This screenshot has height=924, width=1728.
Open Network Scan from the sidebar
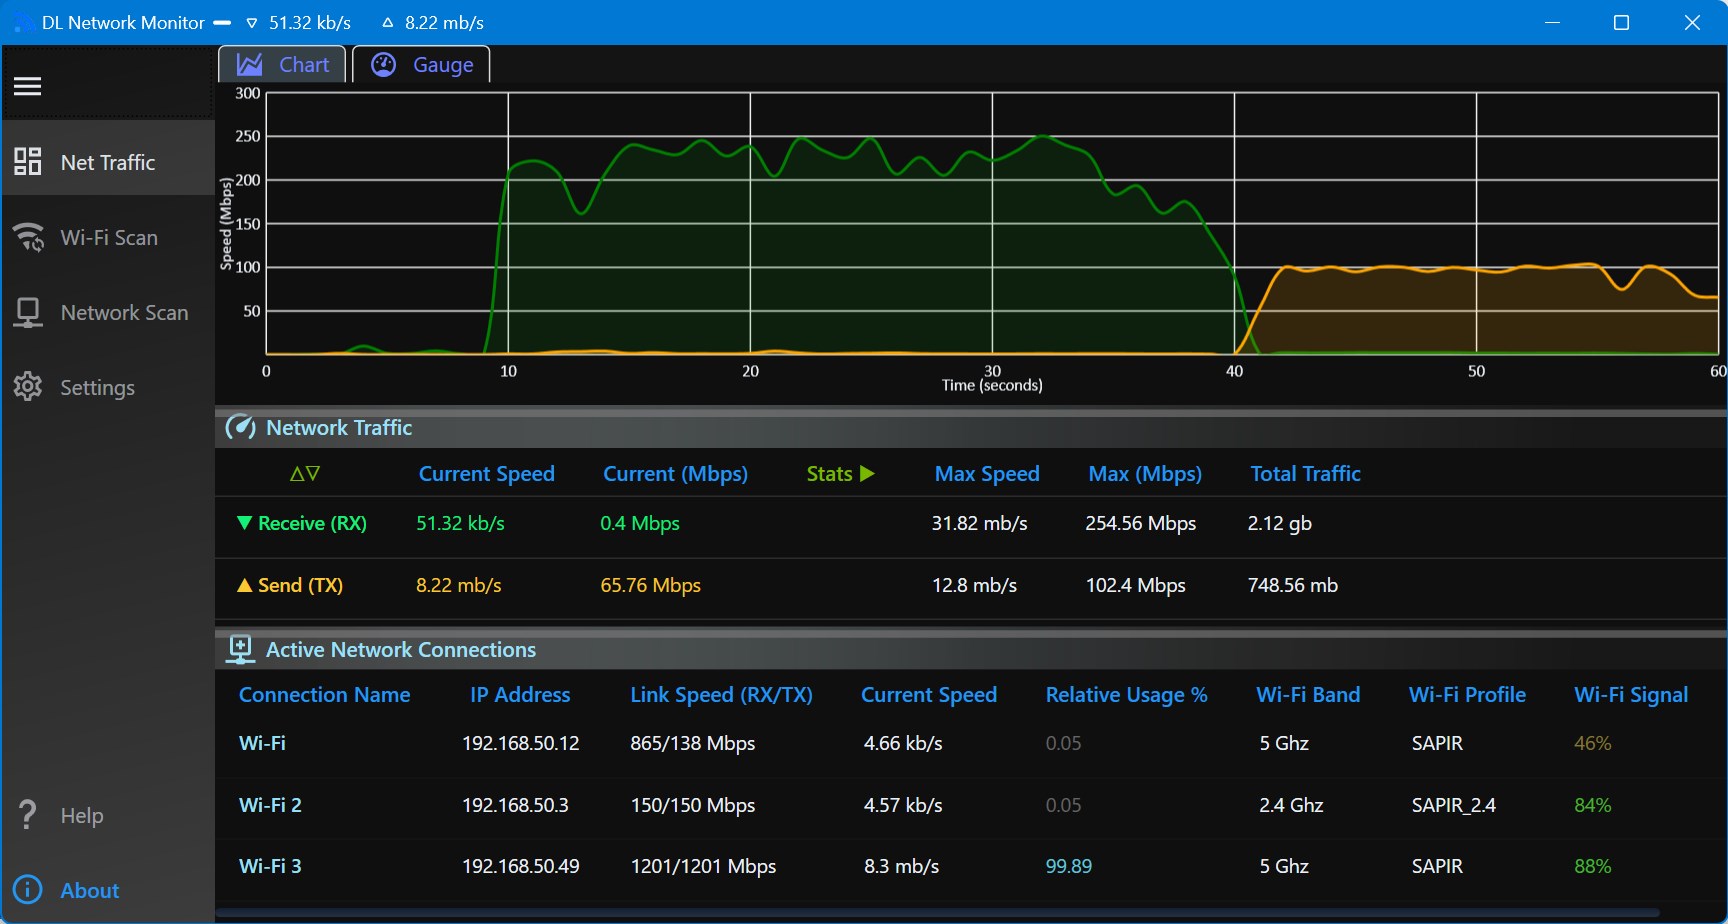[108, 313]
